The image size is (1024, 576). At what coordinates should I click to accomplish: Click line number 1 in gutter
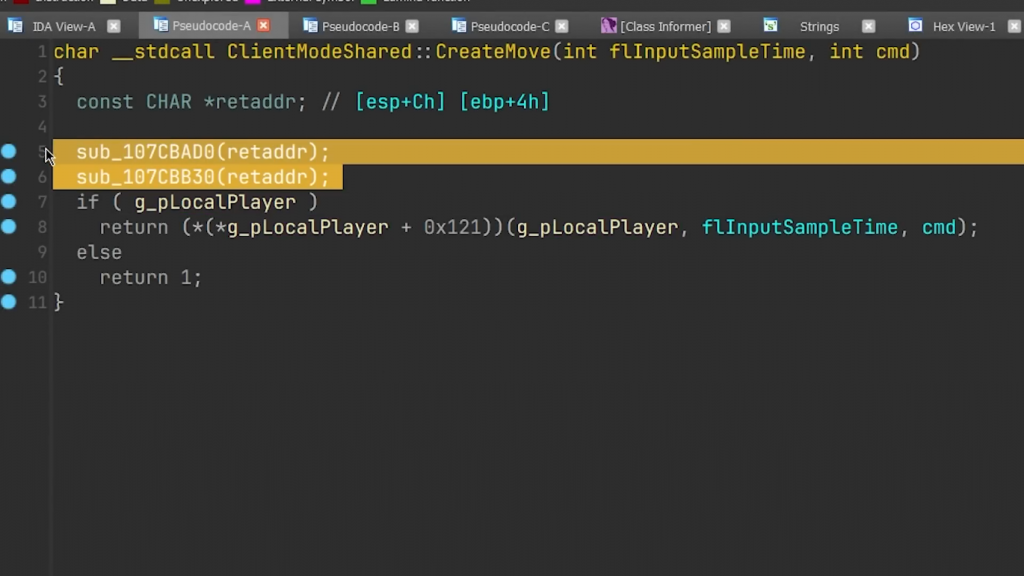42,52
